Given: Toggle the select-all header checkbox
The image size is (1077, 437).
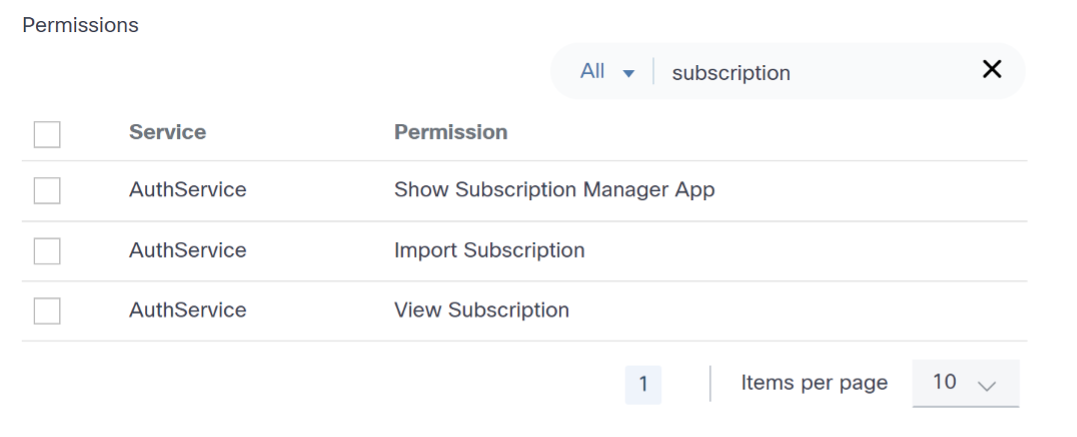Looking at the screenshot, I should click(47, 133).
